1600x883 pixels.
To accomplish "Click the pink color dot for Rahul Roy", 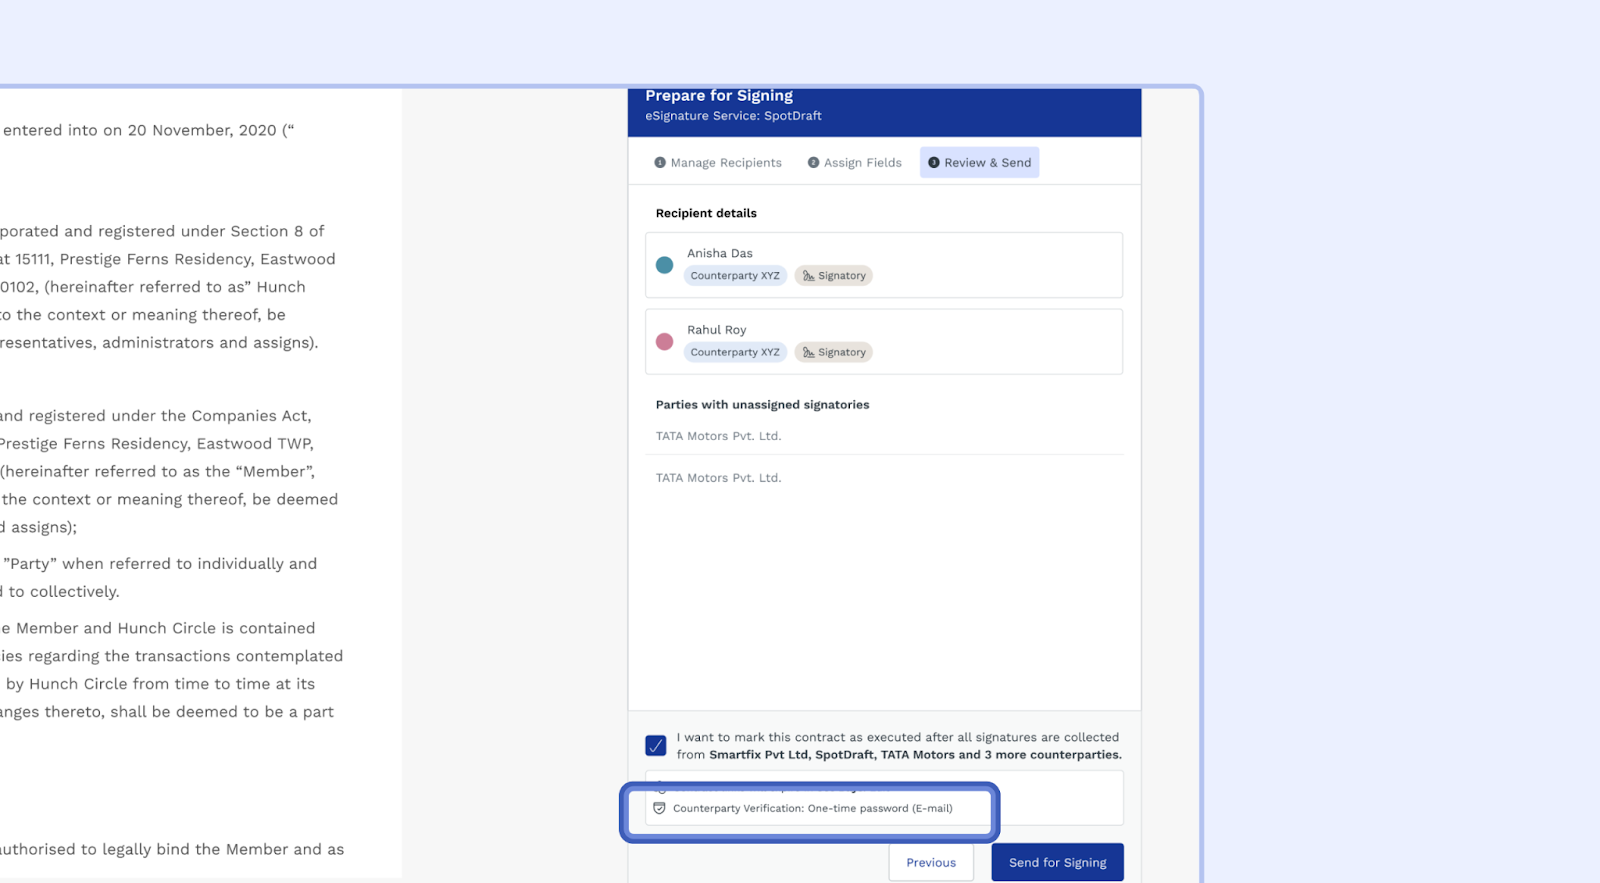I will click(664, 342).
